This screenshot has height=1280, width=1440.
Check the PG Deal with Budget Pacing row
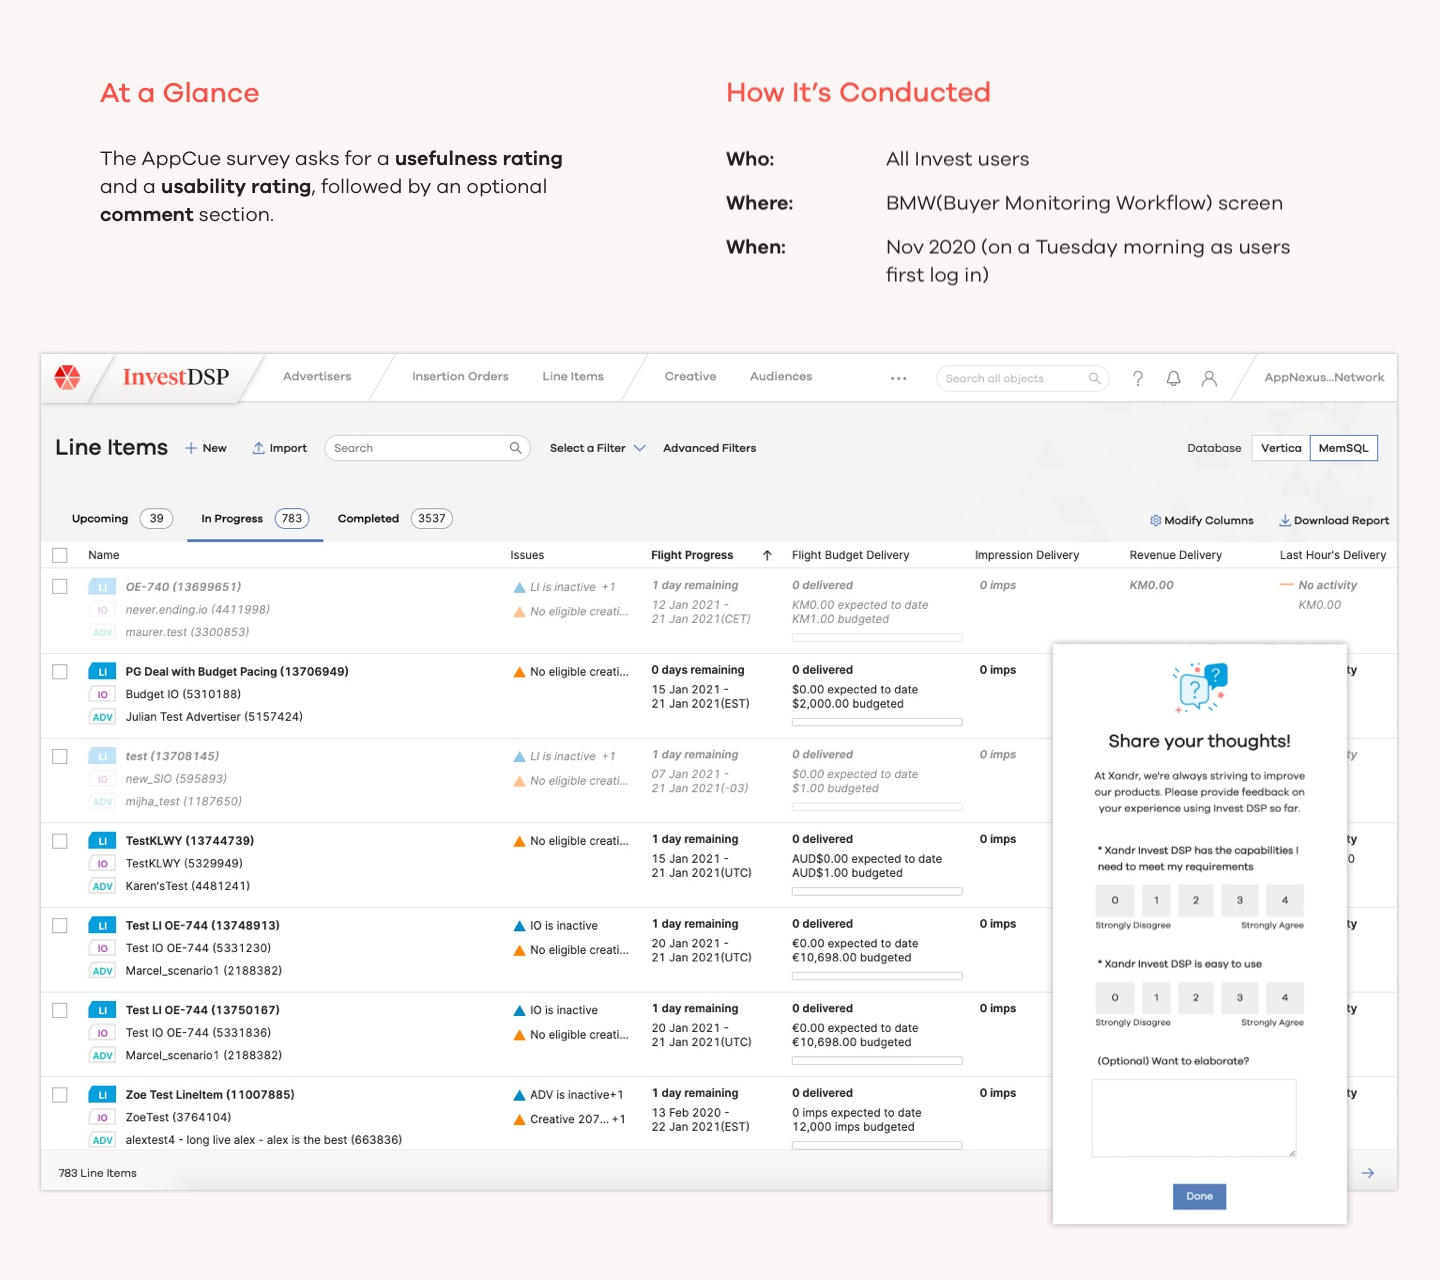pyautogui.click(x=60, y=672)
